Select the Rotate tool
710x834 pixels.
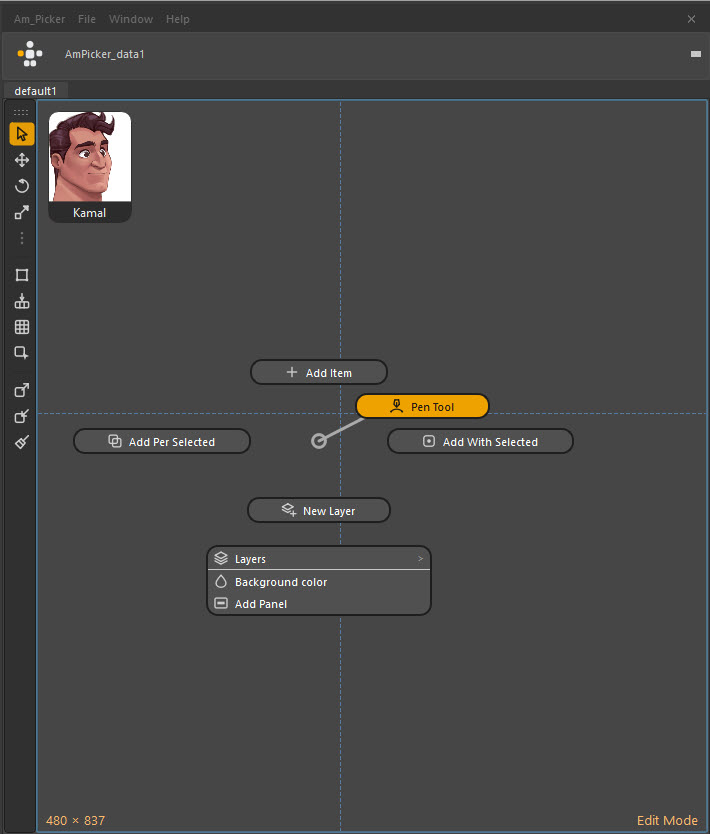tap(22, 186)
